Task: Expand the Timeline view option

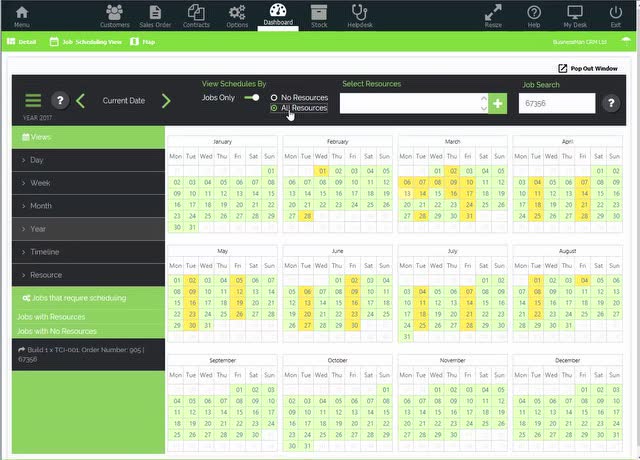Action: pyautogui.click(x=88, y=252)
